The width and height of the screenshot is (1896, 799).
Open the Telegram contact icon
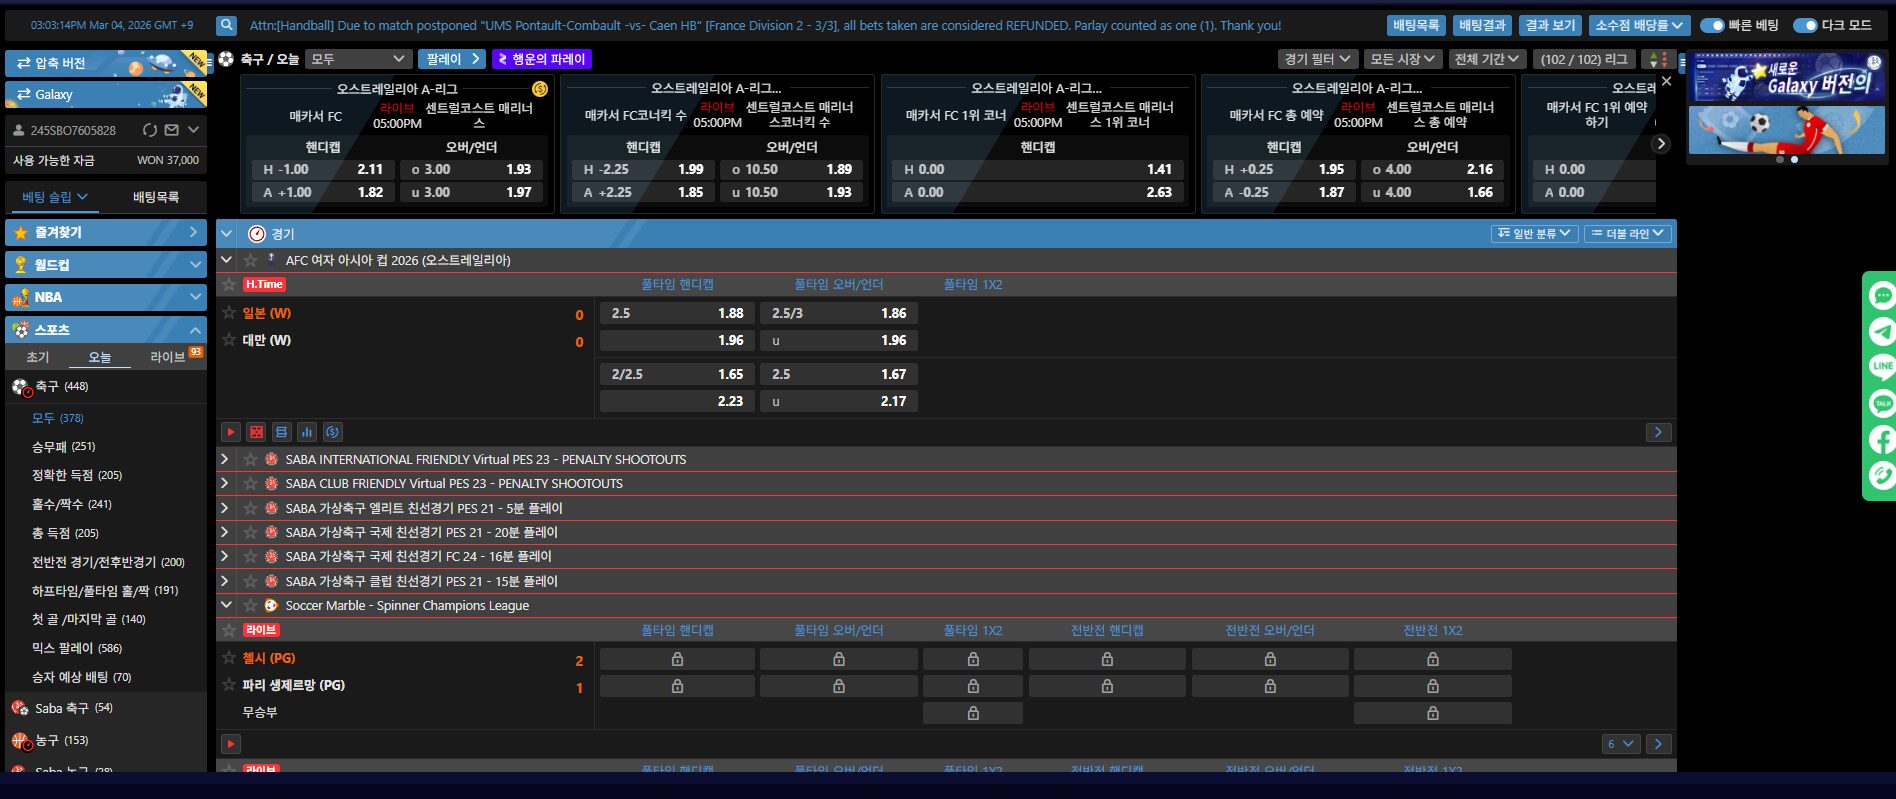point(1882,332)
